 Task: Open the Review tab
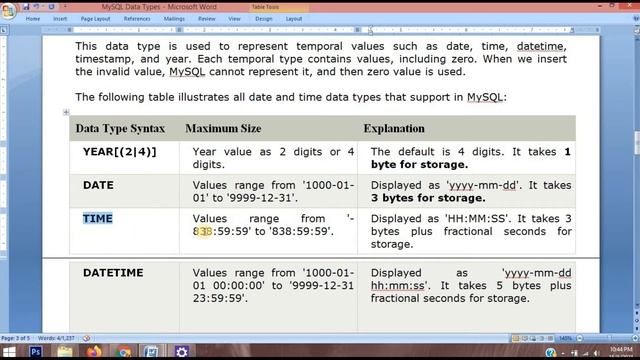pos(207,19)
